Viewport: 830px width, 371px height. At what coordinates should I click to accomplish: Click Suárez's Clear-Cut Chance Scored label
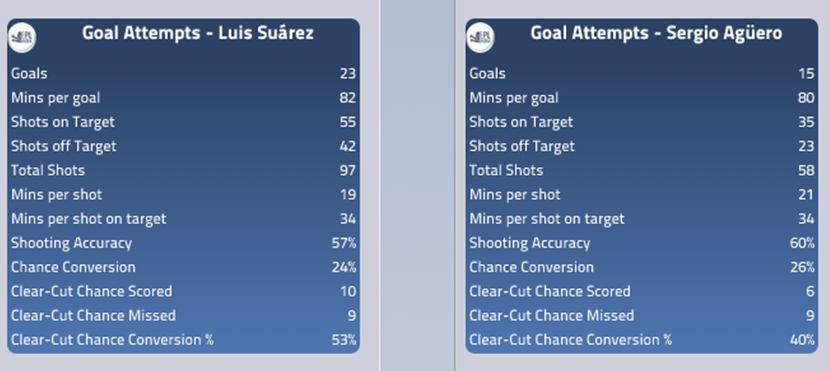tap(92, 292)
